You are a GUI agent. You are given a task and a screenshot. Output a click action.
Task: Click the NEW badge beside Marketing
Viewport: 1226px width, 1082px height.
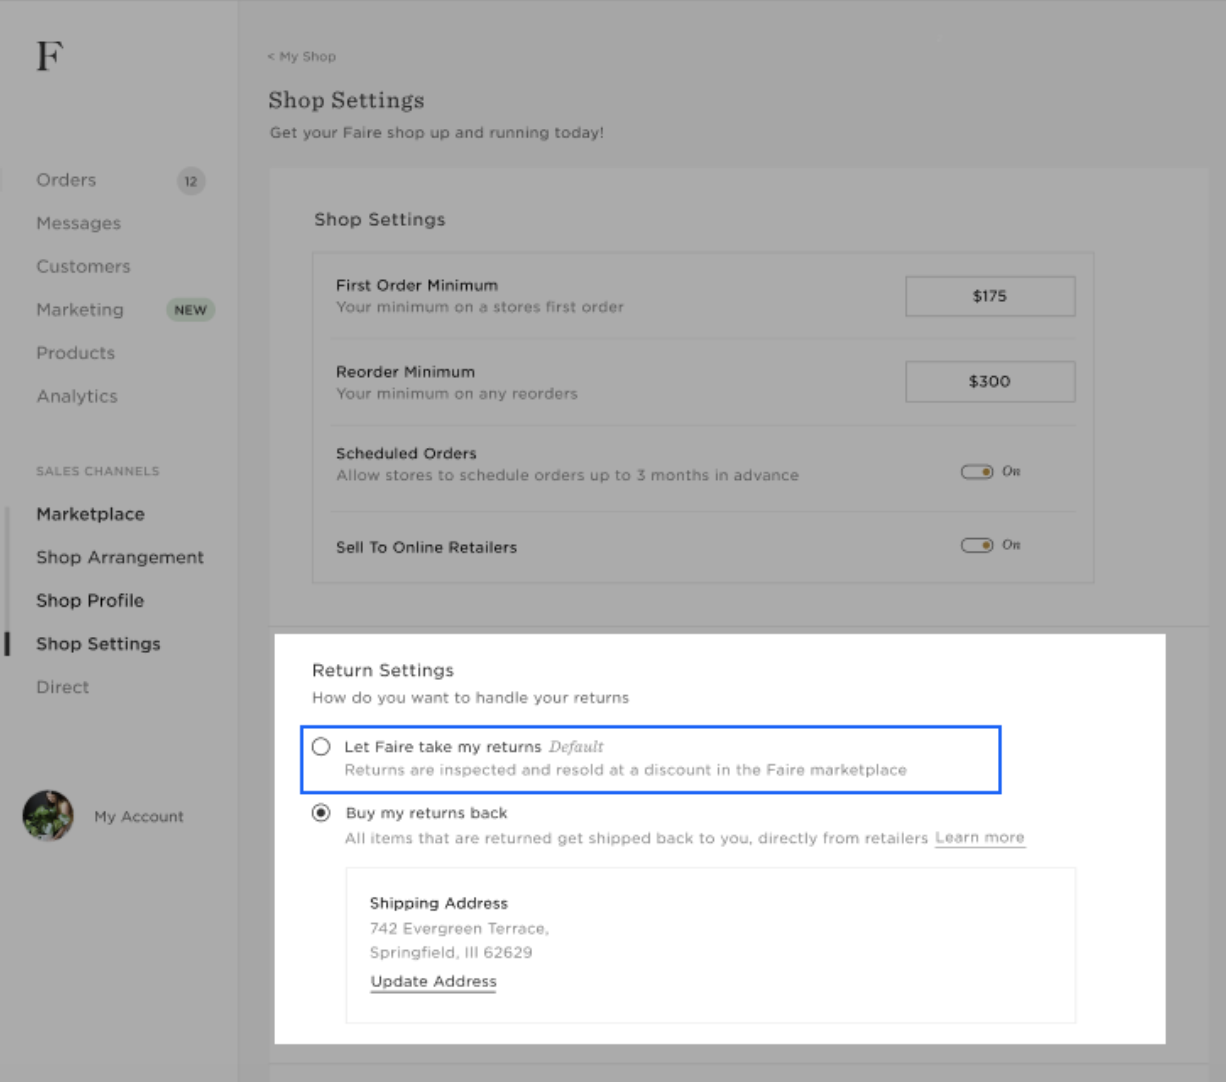(190, 310)
